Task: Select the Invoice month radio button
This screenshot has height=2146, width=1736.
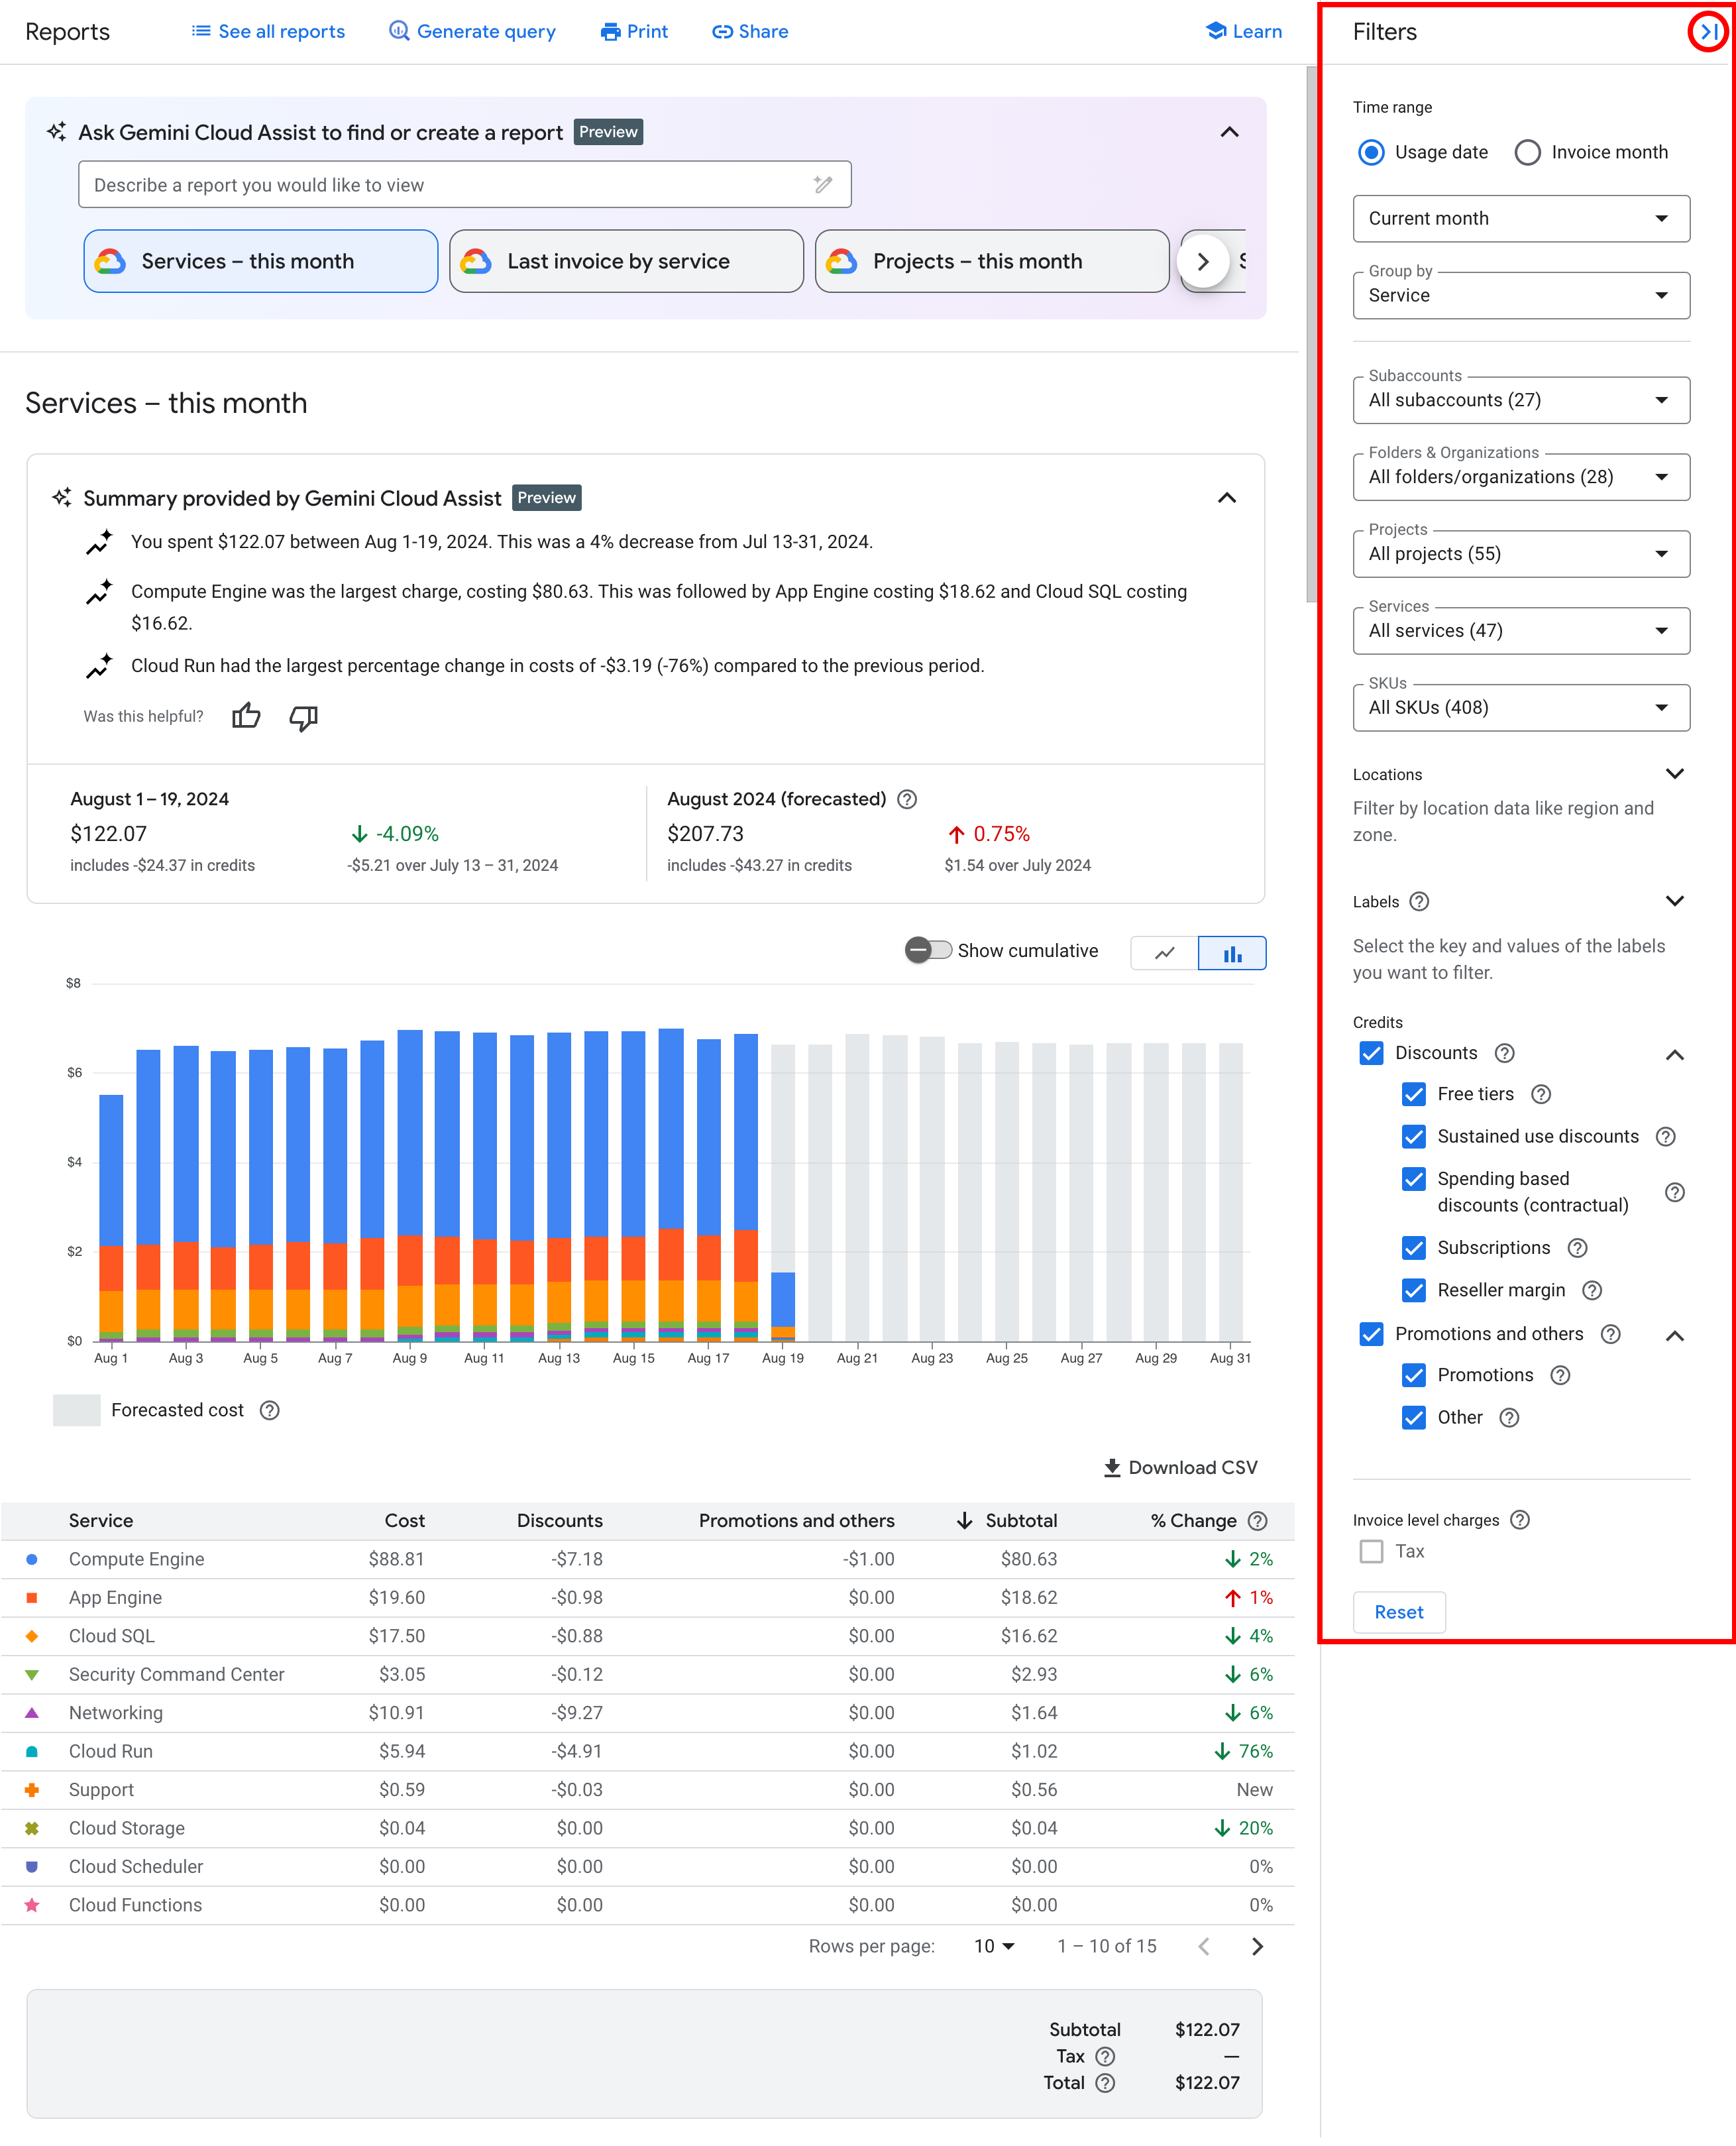Action: click(1527, 150)
